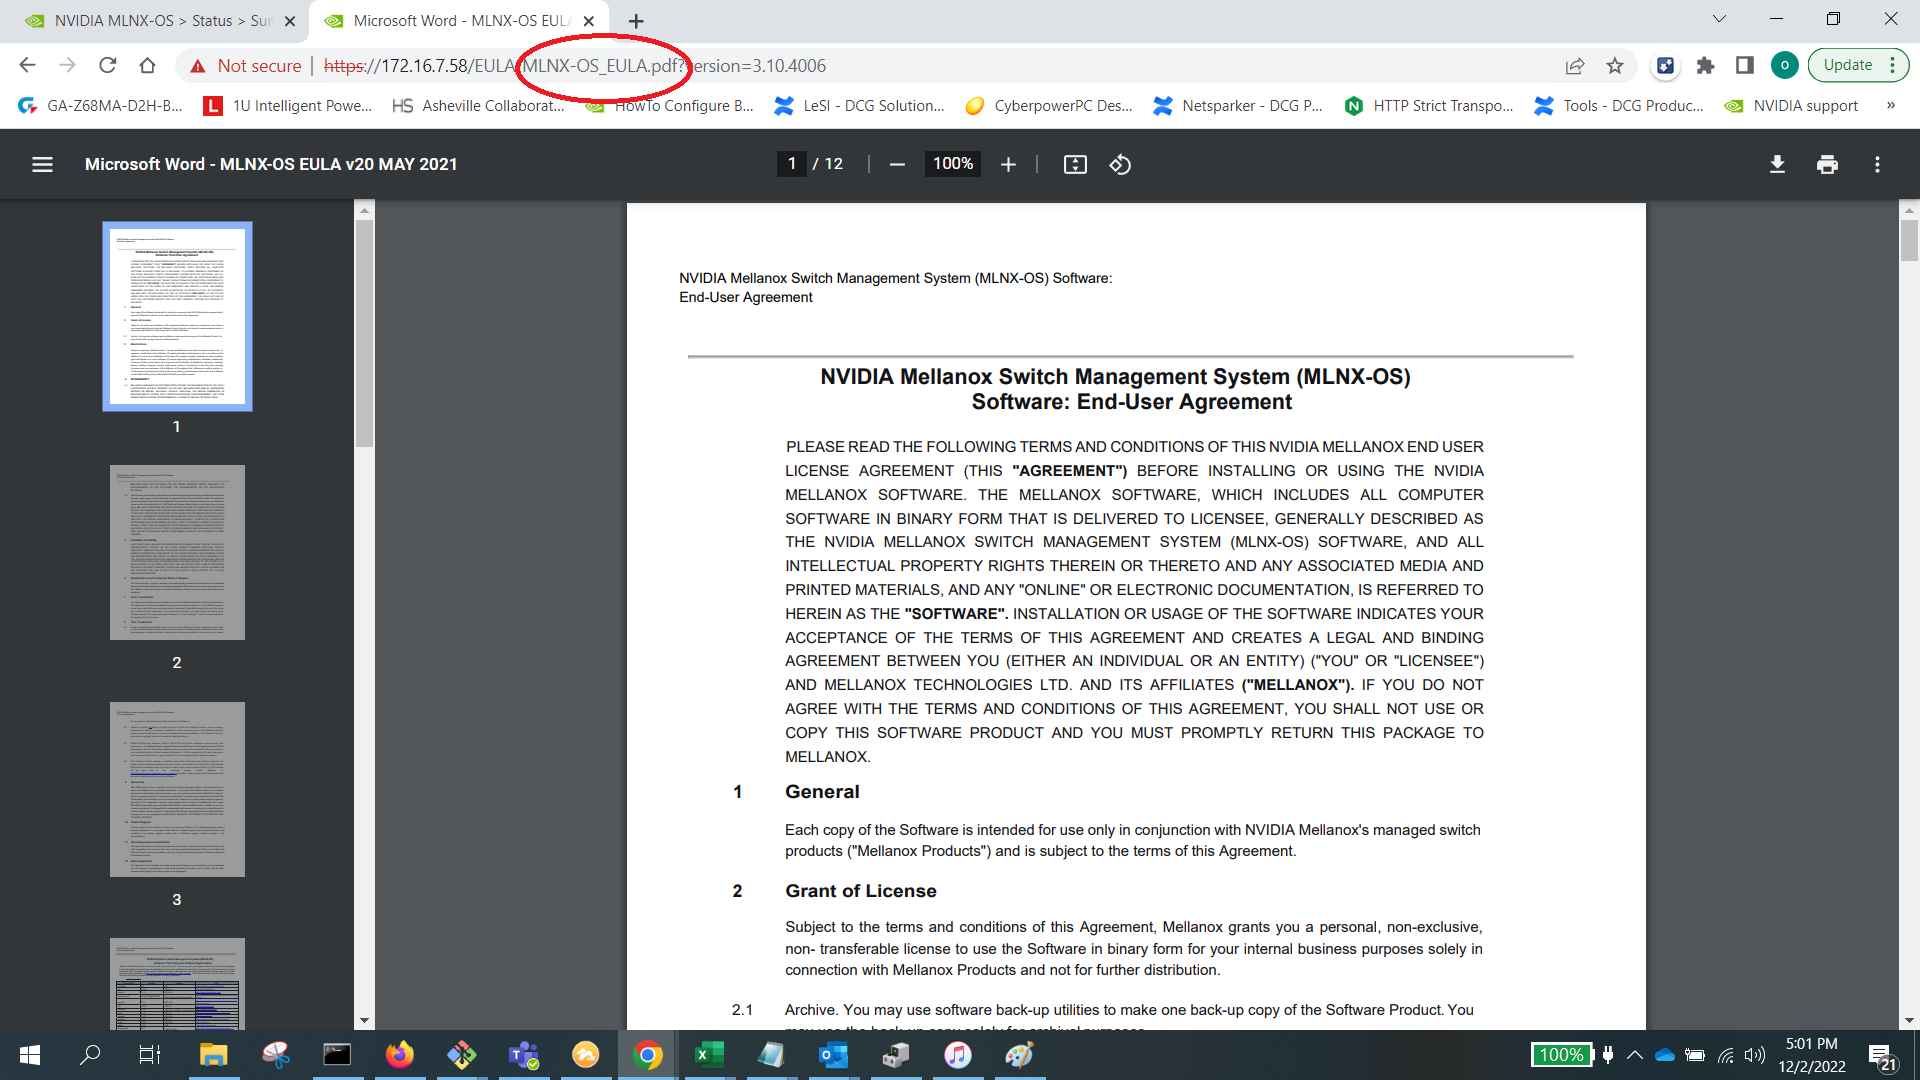Open the Windows Start menu
The height and width of the screenshot is (1080, 1920).
[29, 1055]
